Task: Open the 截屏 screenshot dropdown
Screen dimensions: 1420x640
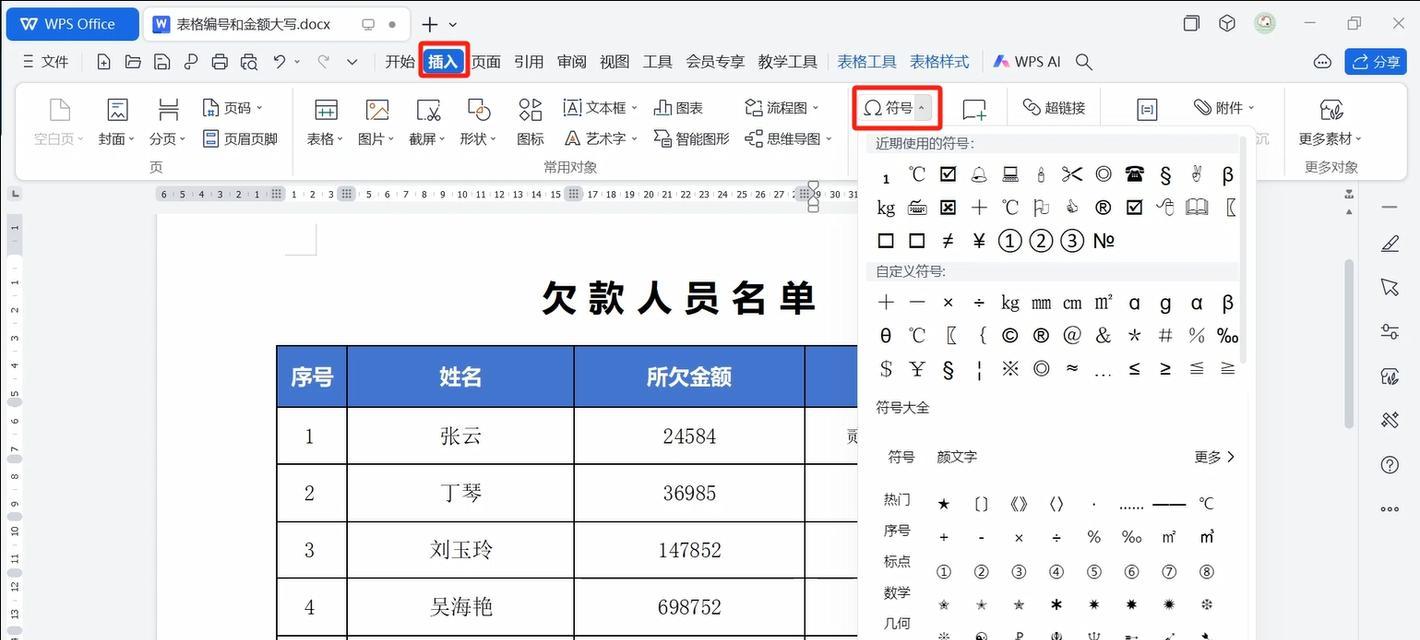Action: pos(427,122)
